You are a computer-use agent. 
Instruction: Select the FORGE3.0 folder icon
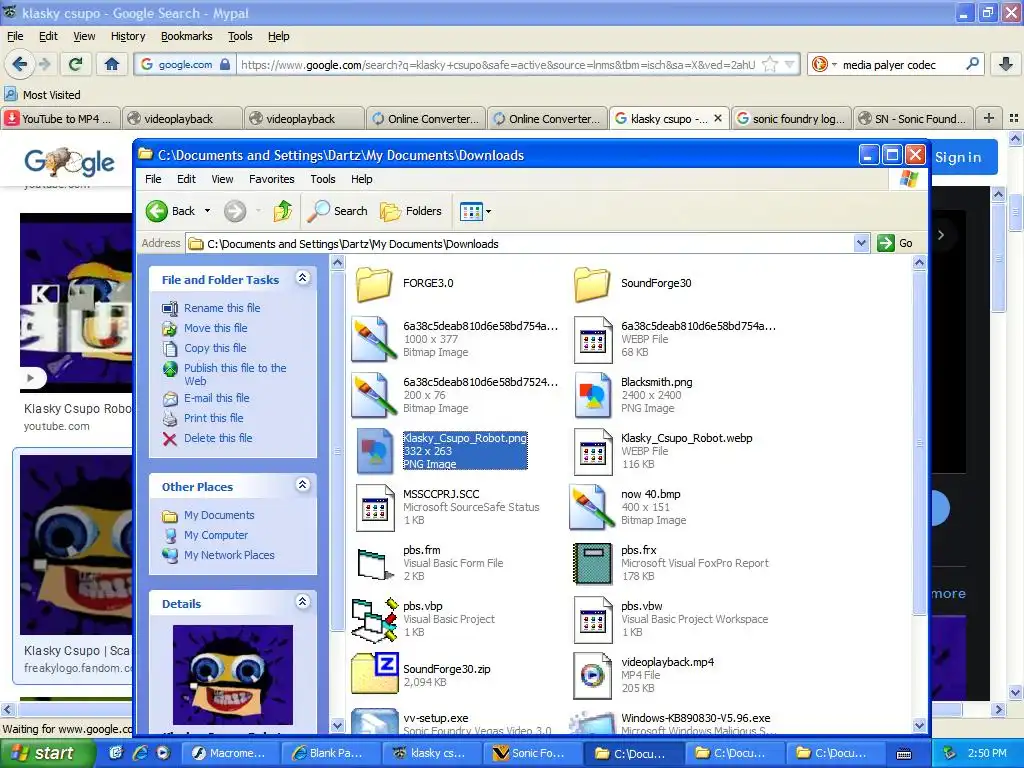point(374,283)
